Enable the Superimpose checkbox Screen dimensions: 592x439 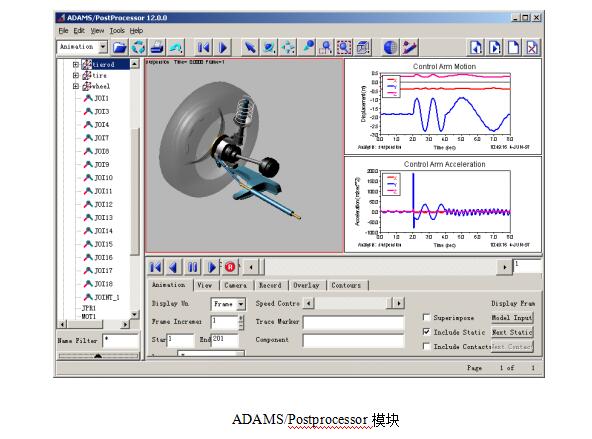[427, 317]
